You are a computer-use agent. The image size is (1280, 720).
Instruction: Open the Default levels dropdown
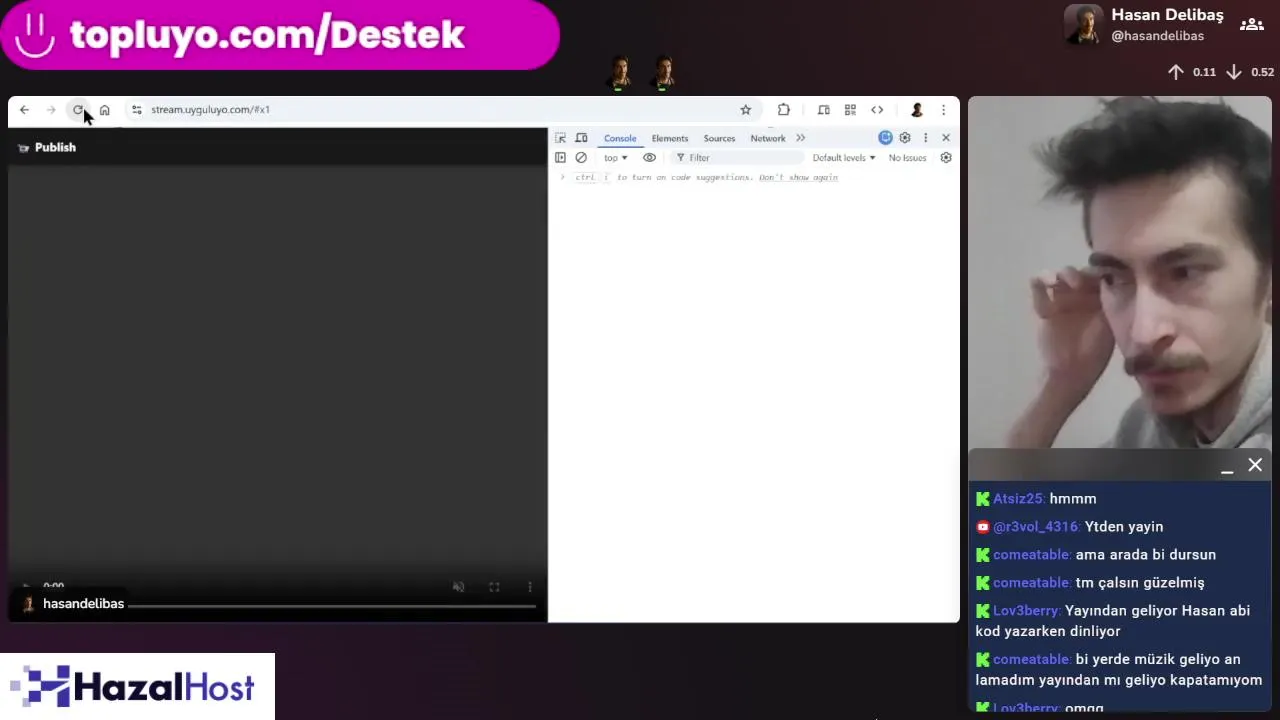coord(844,158)
